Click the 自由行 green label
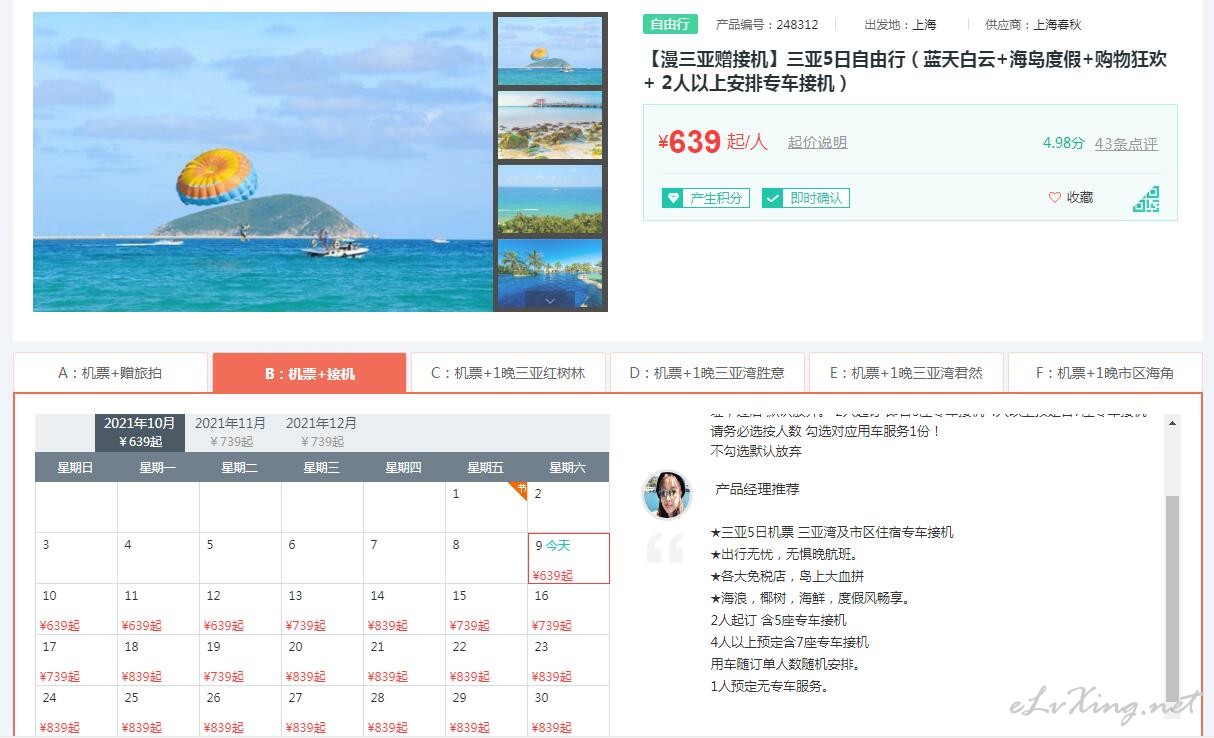Screen dimensions: 1214x738 coord(670,25)
